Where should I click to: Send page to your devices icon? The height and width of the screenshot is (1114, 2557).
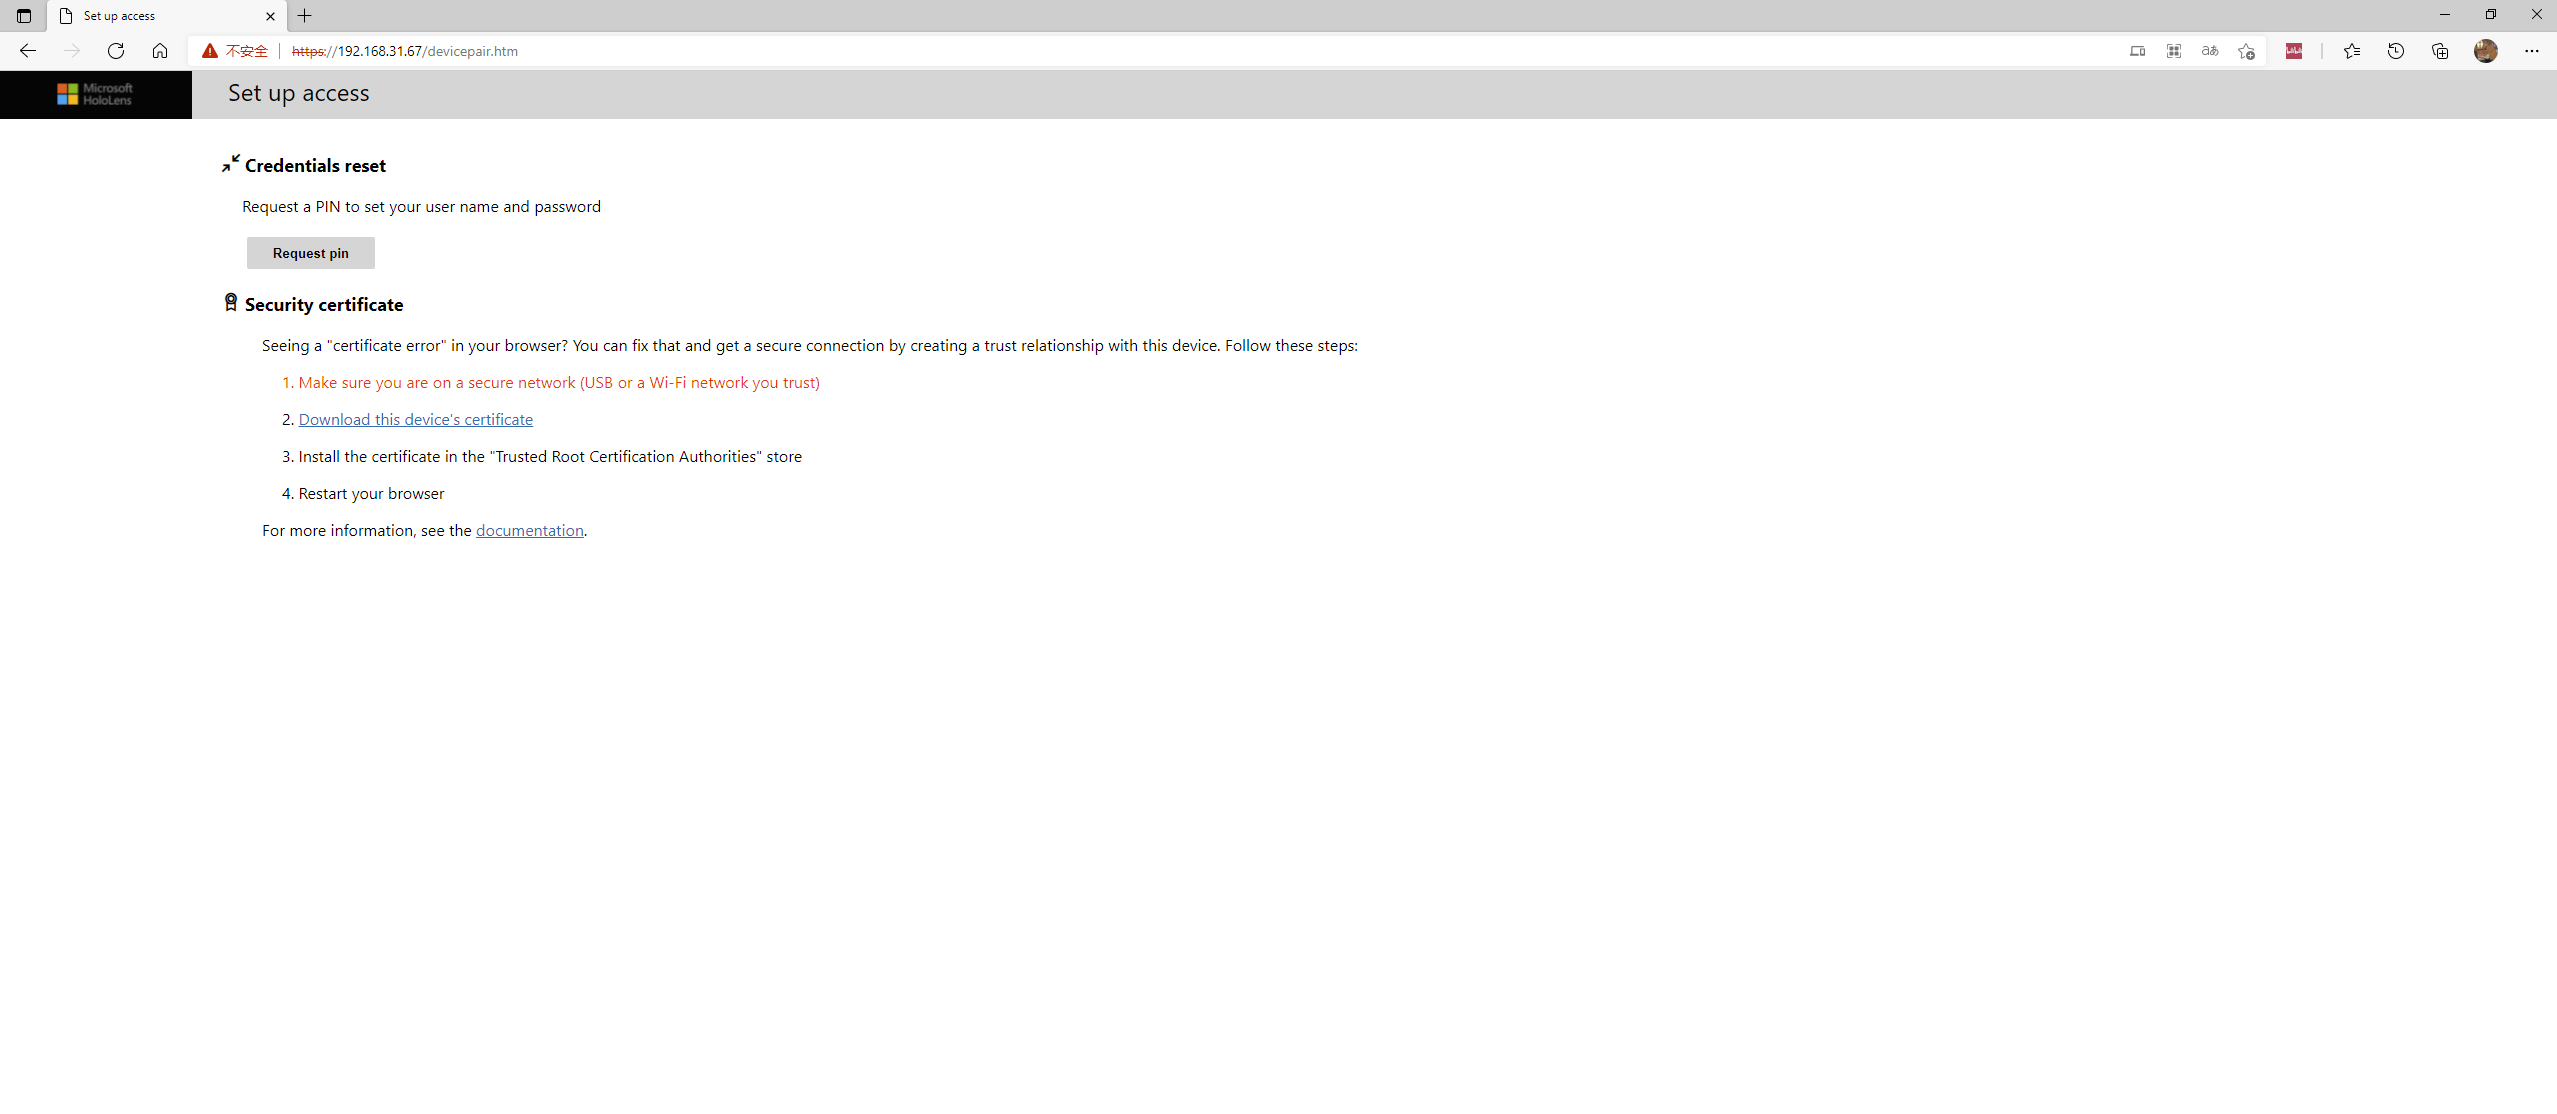click(2137, 51)
